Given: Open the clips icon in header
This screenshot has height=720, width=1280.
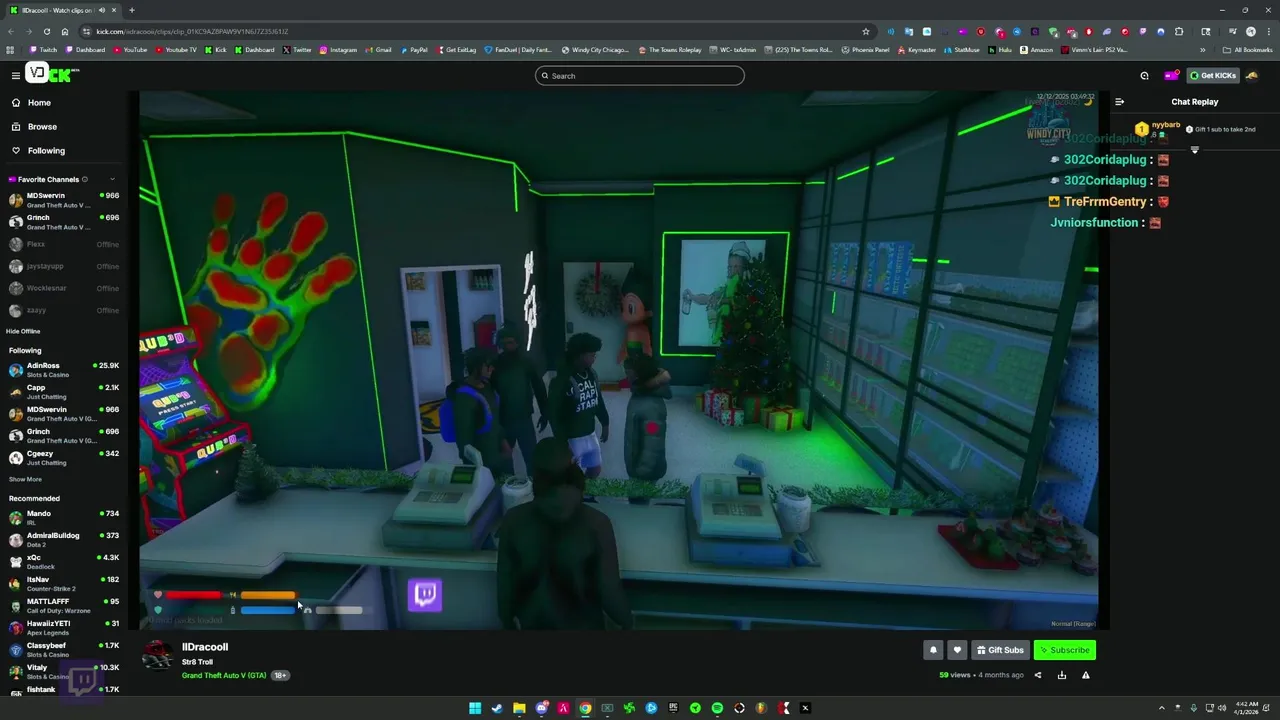Looking at the screenshot, I should coord(1144,76).
